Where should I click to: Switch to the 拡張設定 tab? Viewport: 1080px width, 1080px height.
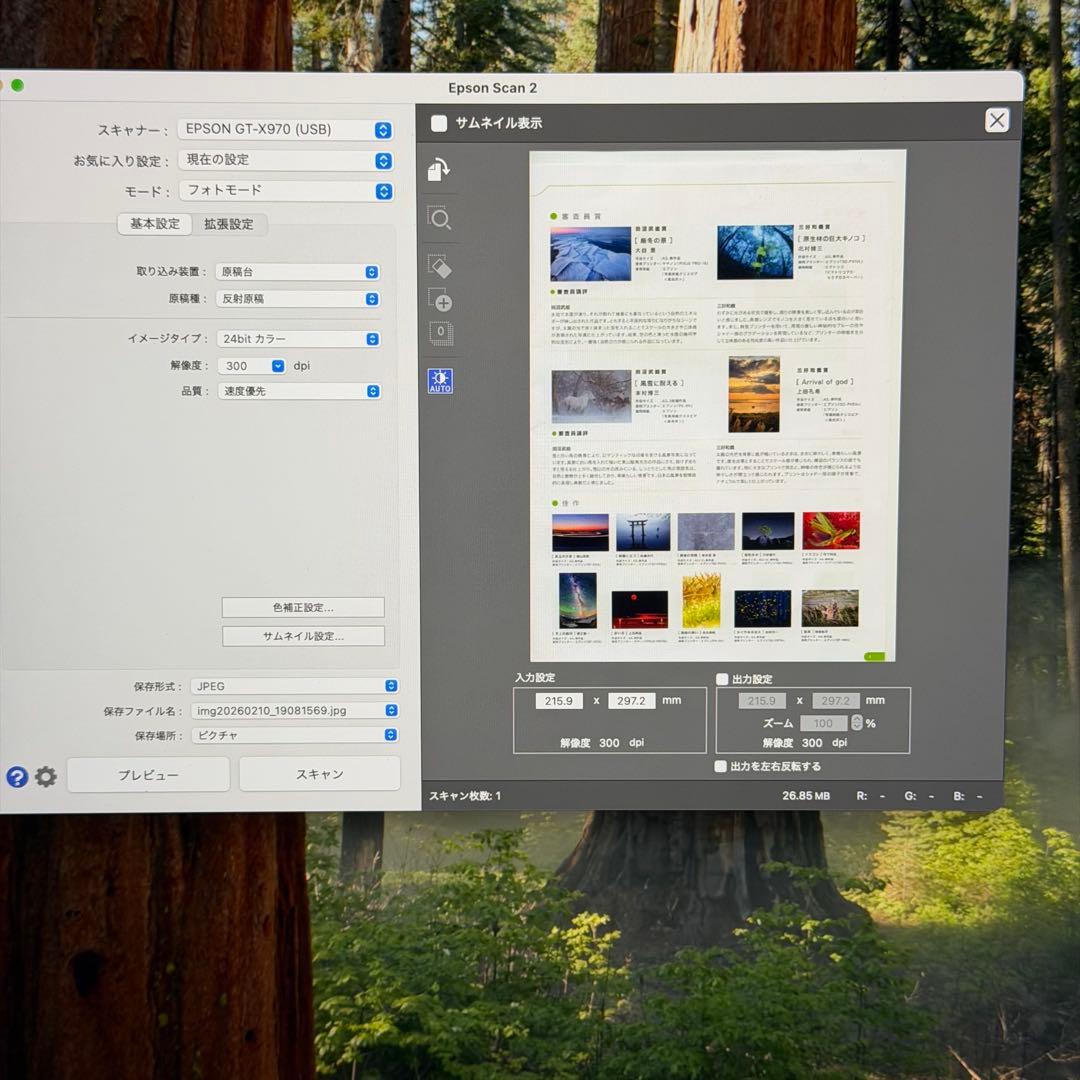[x=229, y=224]
